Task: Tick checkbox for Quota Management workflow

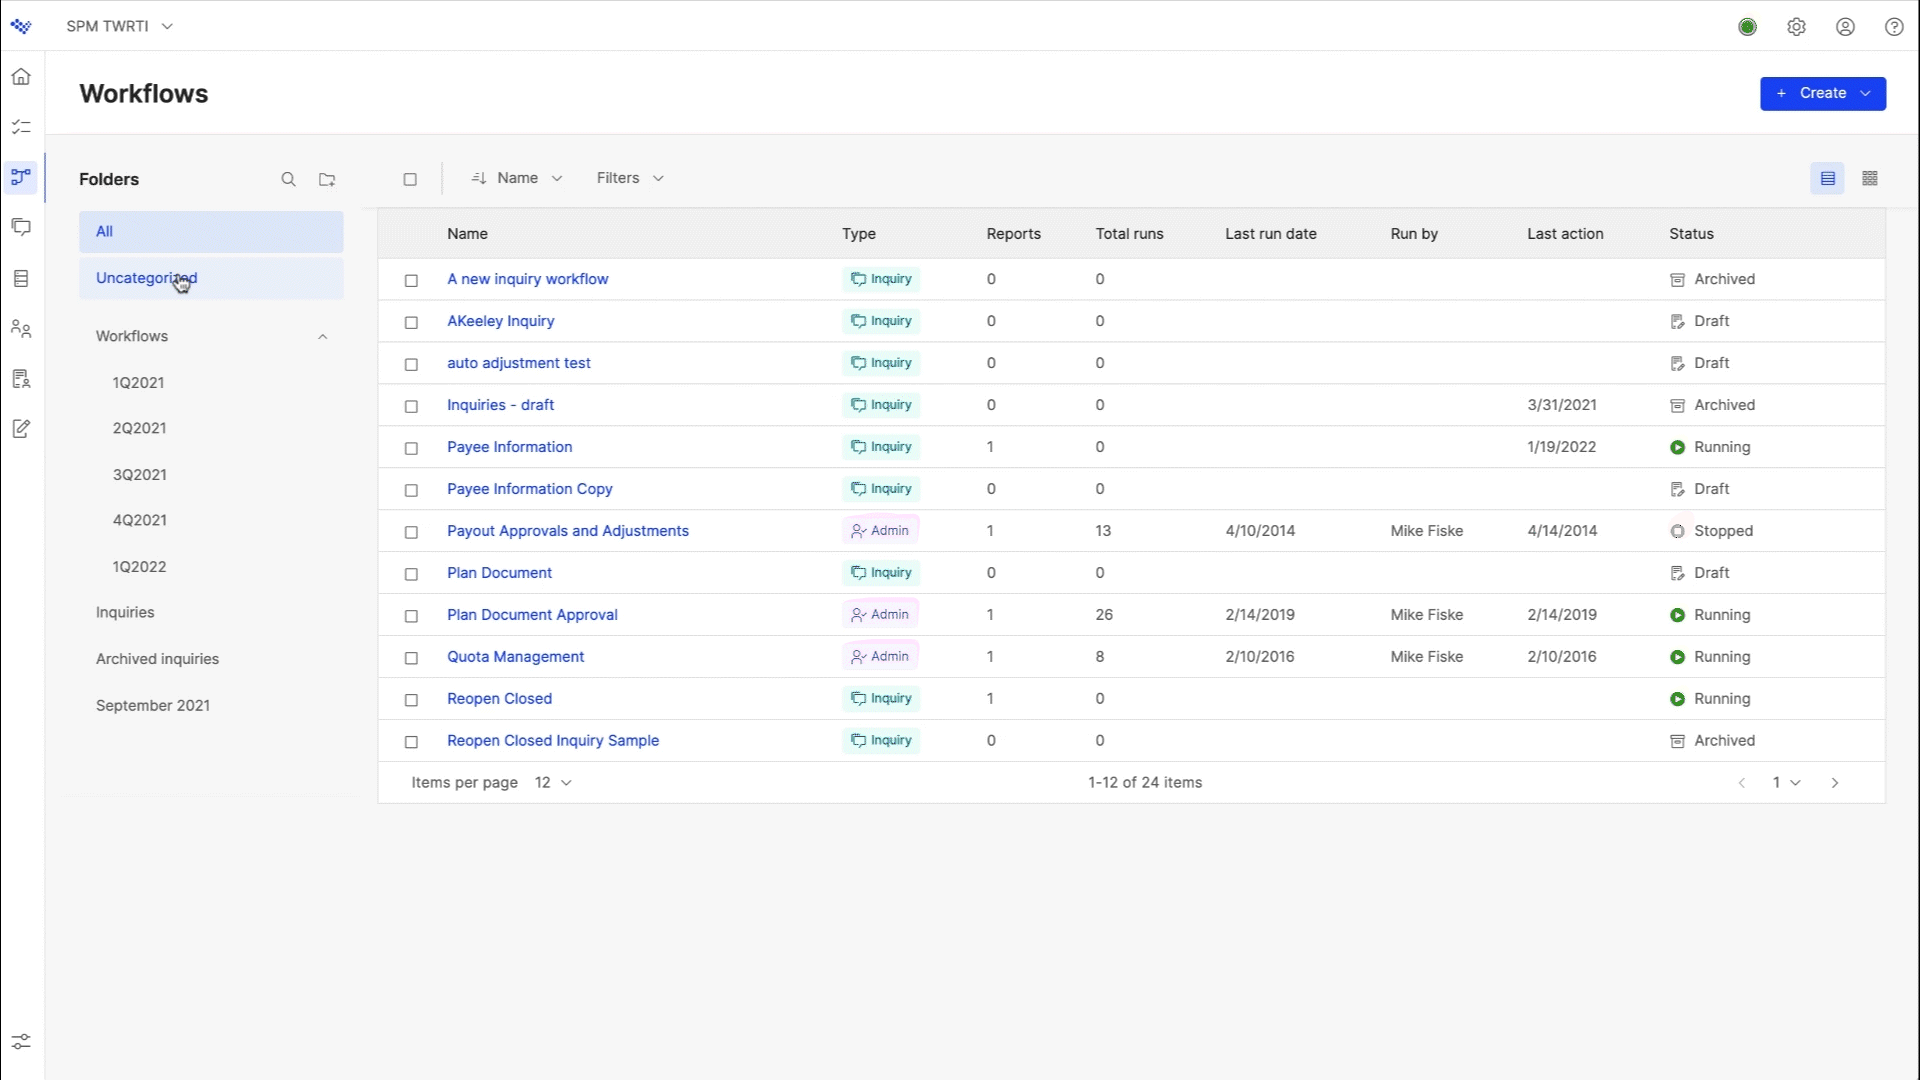Action: (x=411, y=658)
